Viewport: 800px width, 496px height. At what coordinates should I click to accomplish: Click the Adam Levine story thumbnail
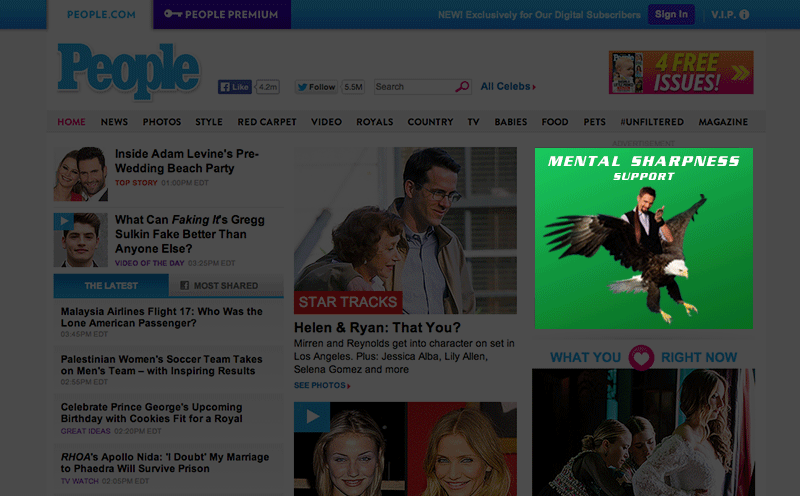click(x=81, y=174)
